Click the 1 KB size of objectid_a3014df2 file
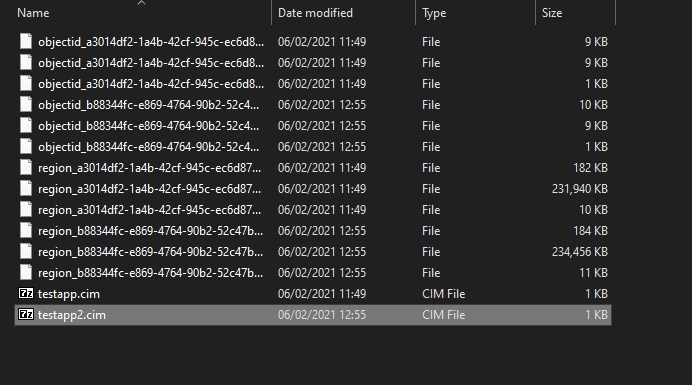 596,84
